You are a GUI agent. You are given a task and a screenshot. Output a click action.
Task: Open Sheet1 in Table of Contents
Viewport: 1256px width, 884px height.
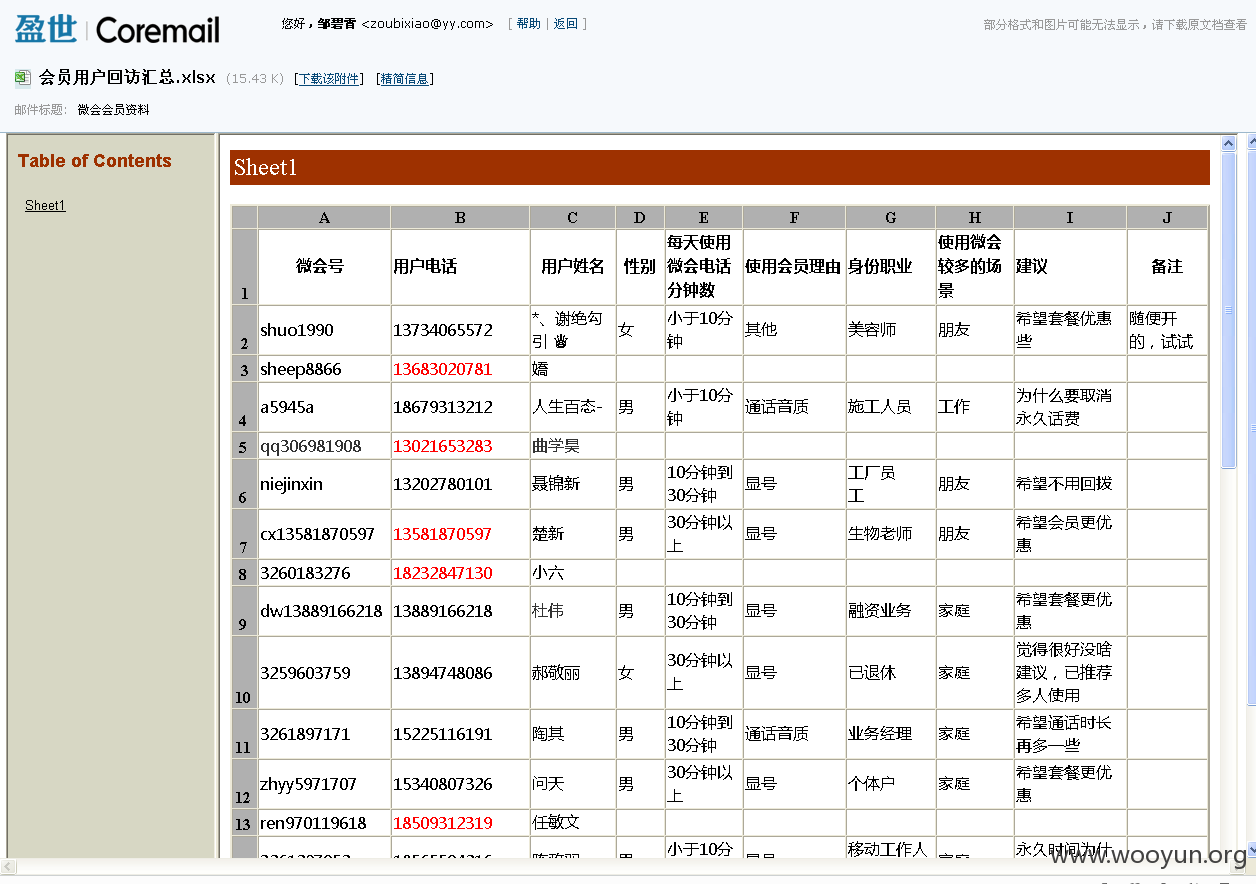click(x=45, y=205)
